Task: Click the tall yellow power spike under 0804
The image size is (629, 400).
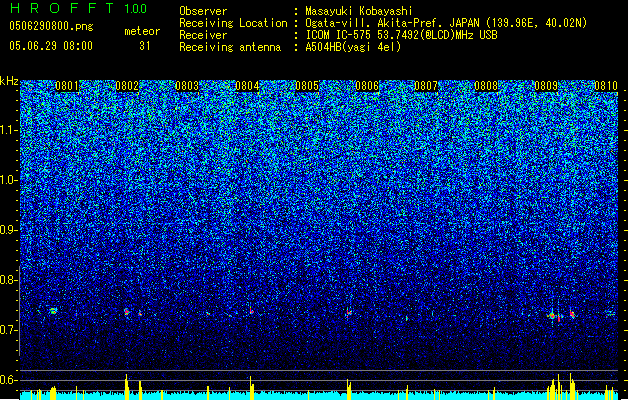Action: [251, 388]
